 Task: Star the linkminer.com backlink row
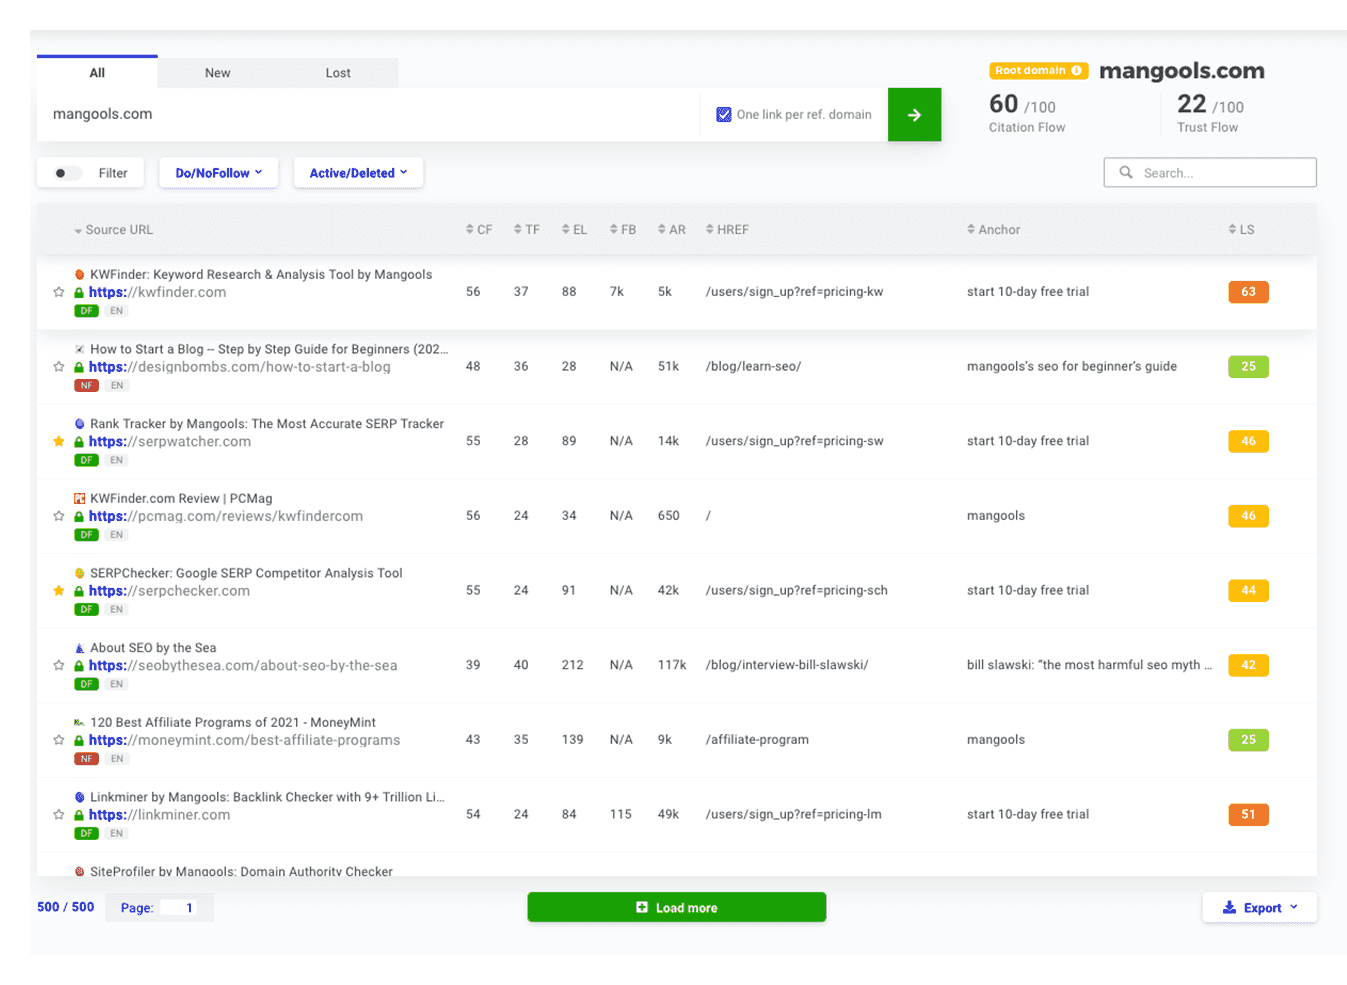point(59,815)
